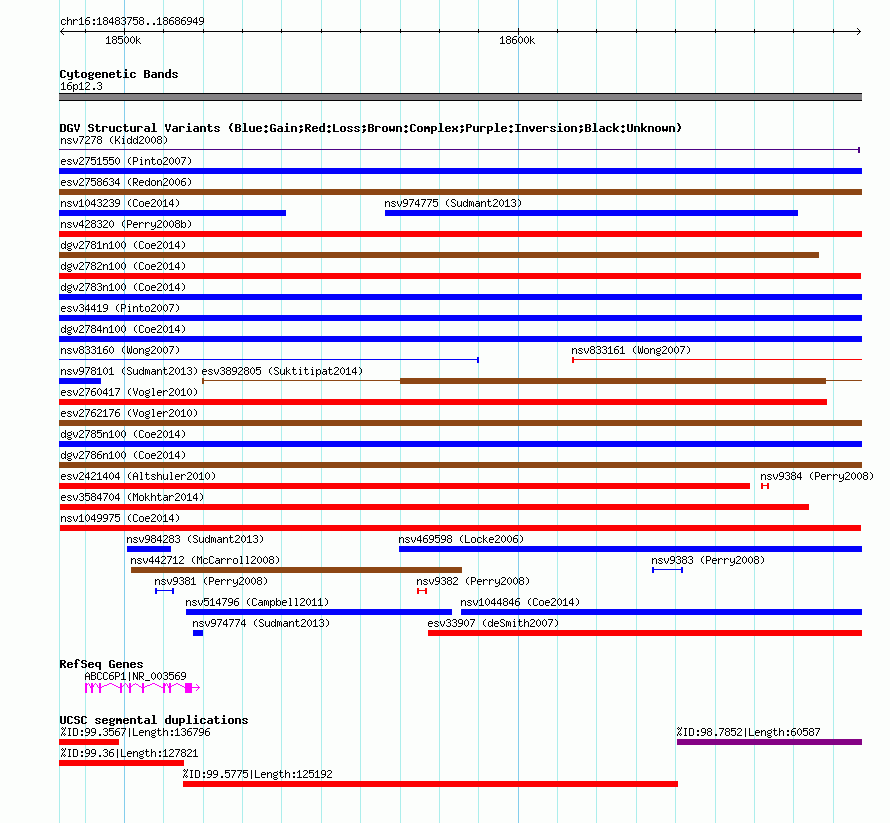
Task: Open the dgv2784n100 (Coe2014) variant label
Action: (x=123, y=329)
